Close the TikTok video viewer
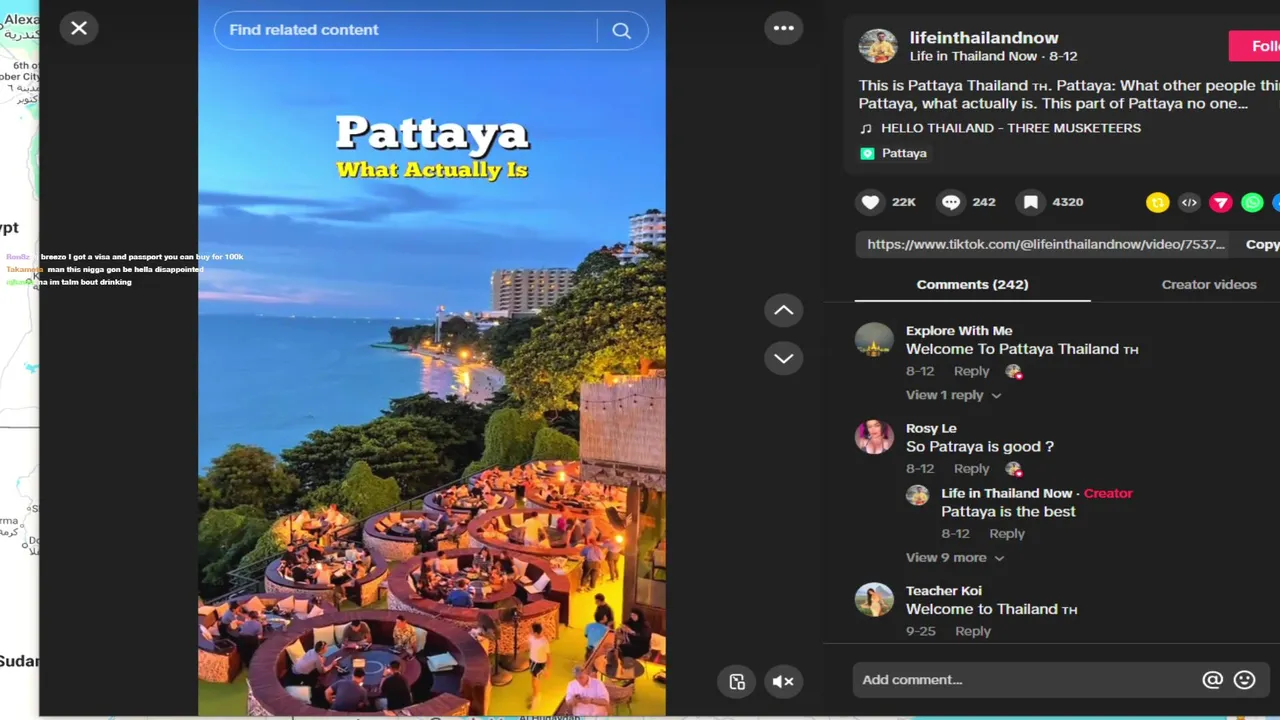Viewport: 1280px width, 720px height. [x=79, y=28]
